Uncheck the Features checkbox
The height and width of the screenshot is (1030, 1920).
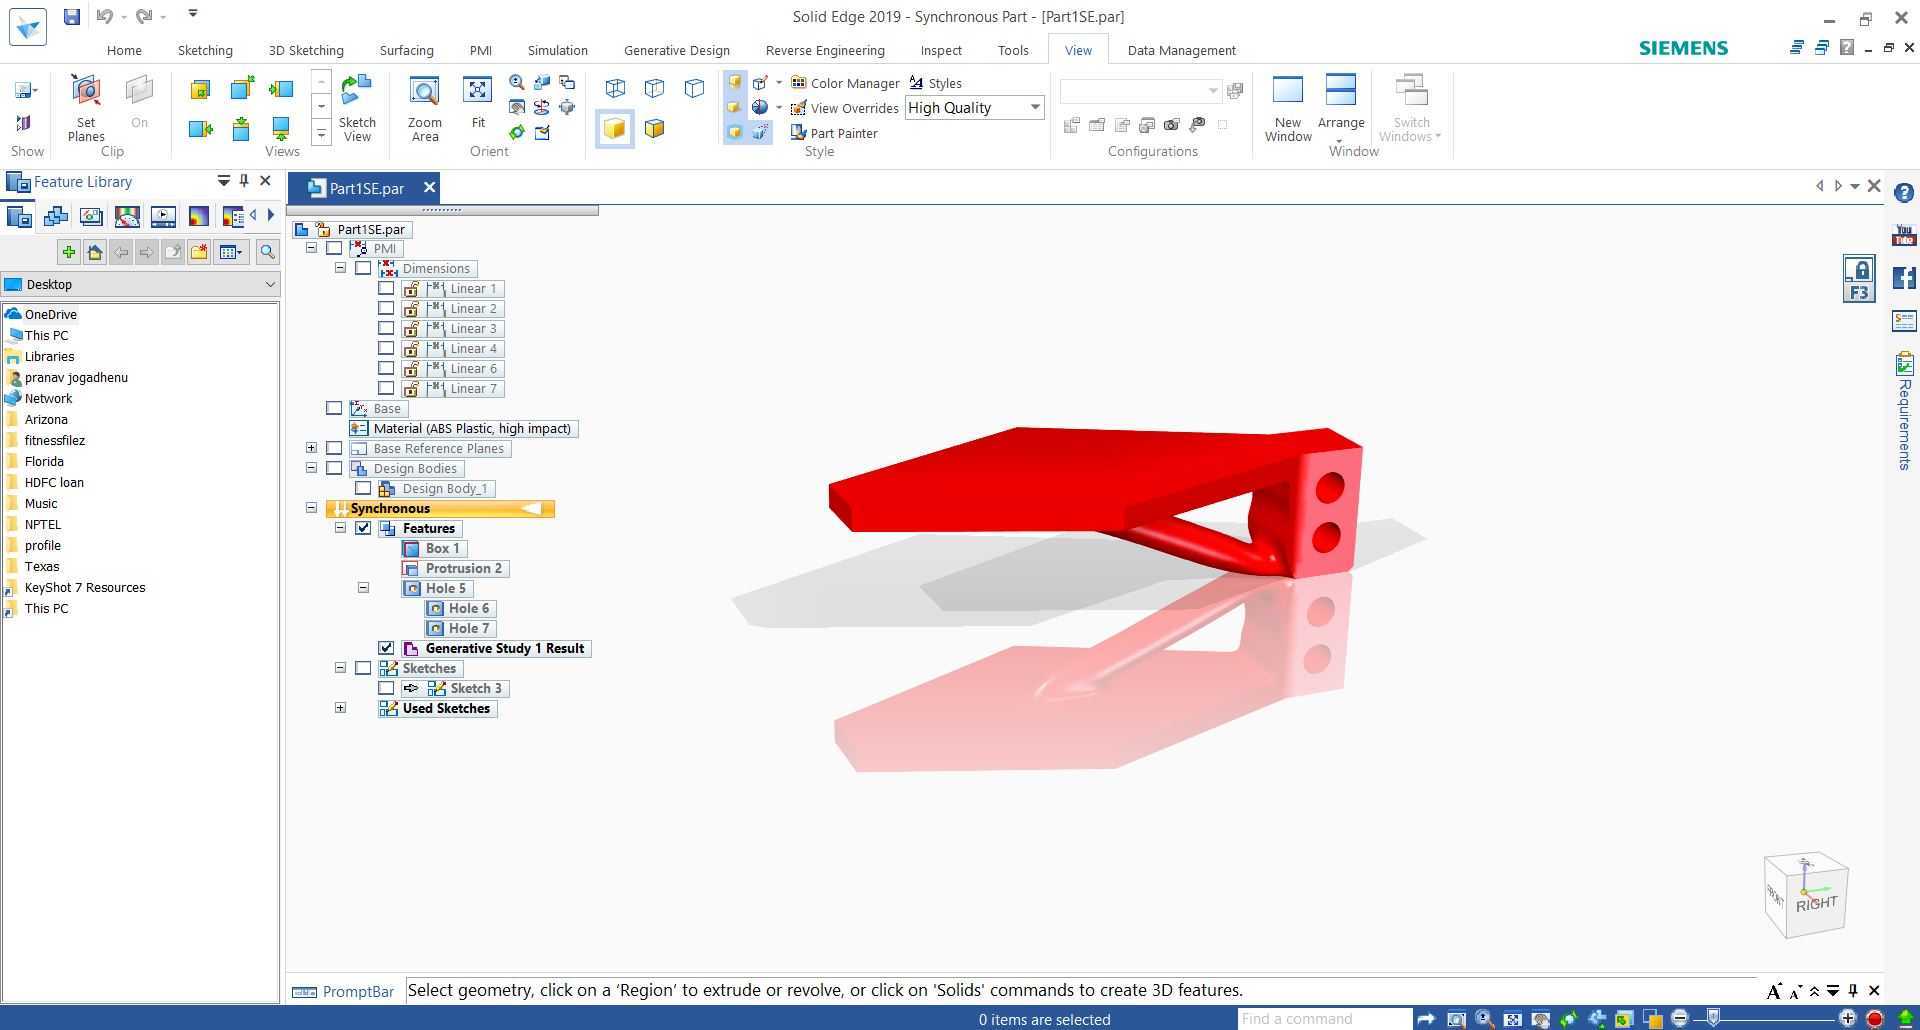click(363, 528)
